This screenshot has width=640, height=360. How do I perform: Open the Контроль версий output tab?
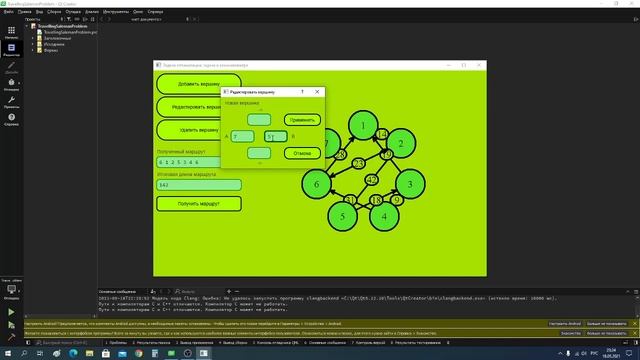[x=368, y=343]
